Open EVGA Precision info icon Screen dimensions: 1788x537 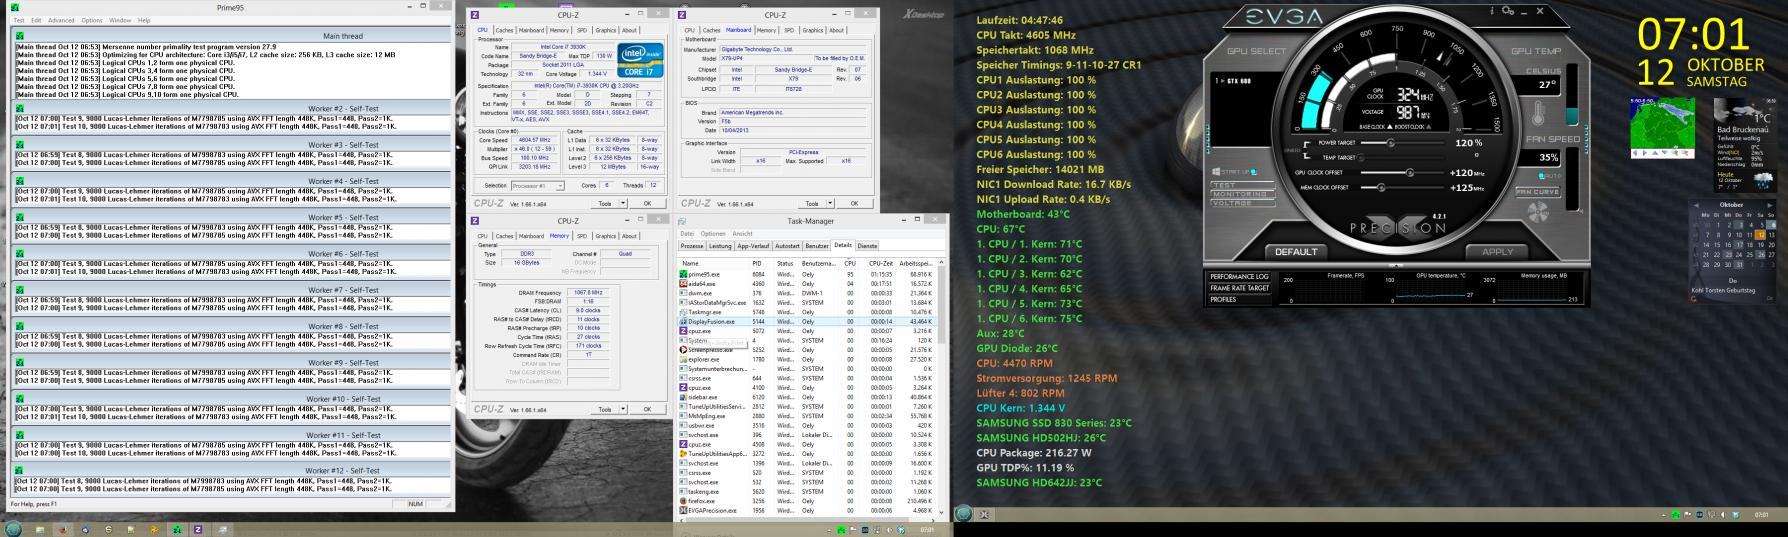(x=1492, y=9)
